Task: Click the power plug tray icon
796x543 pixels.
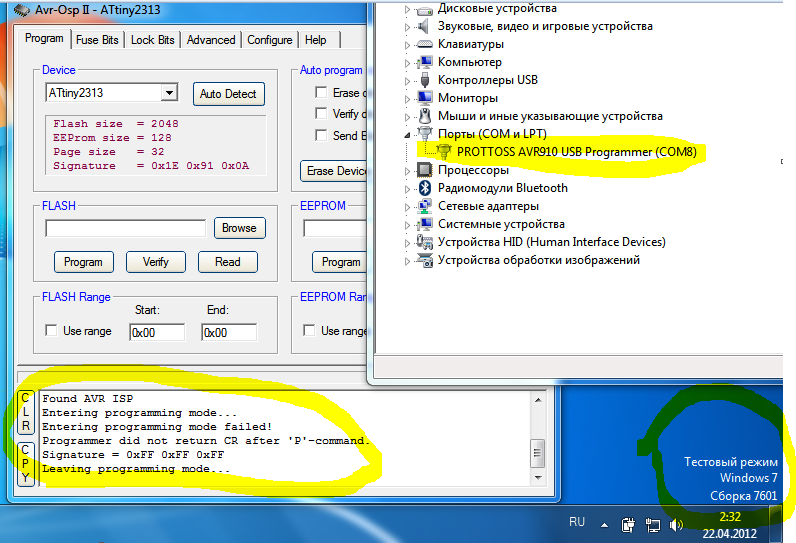Action: tap(629, 524)
